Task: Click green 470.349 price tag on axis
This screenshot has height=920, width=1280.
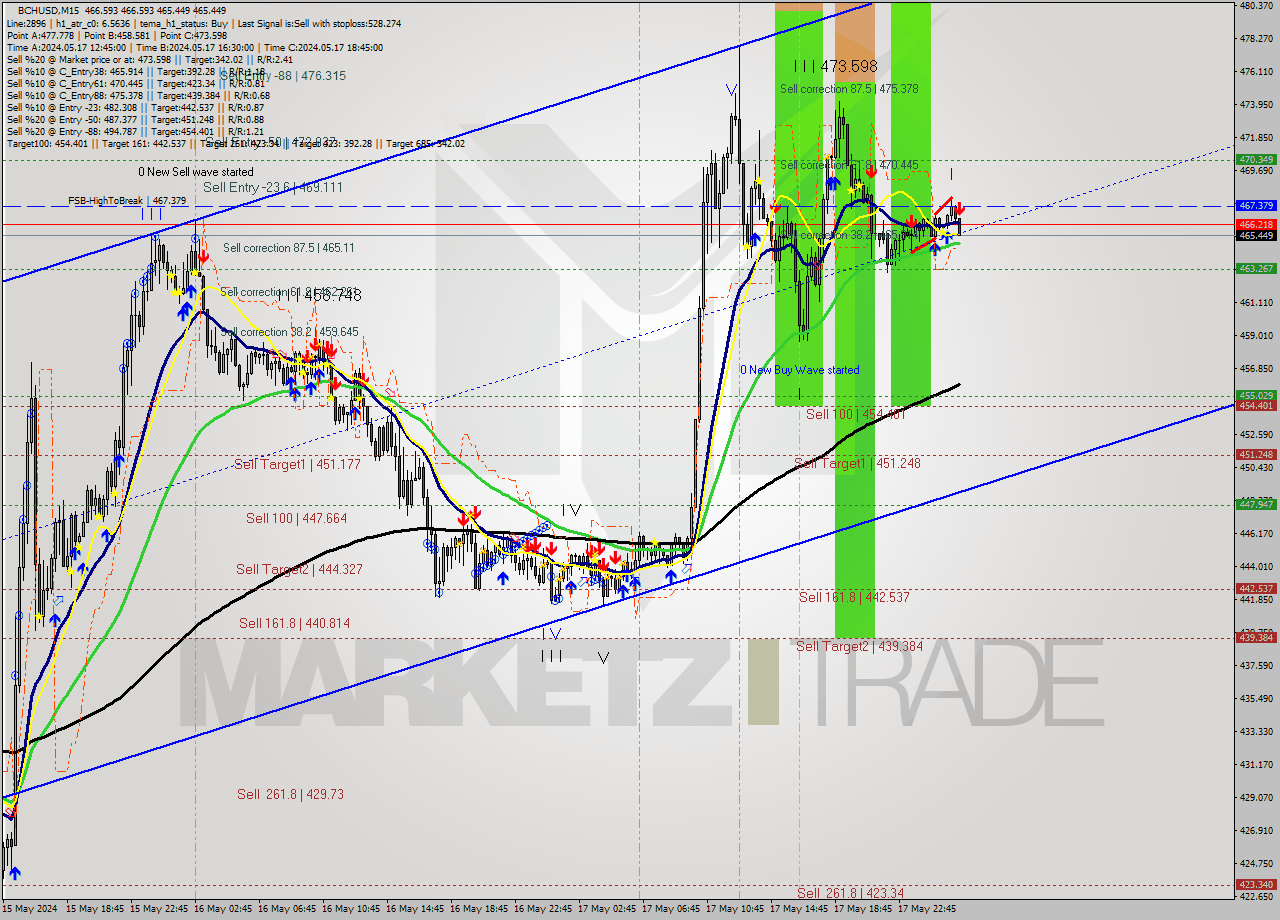Action: (x=1256, y=160)
